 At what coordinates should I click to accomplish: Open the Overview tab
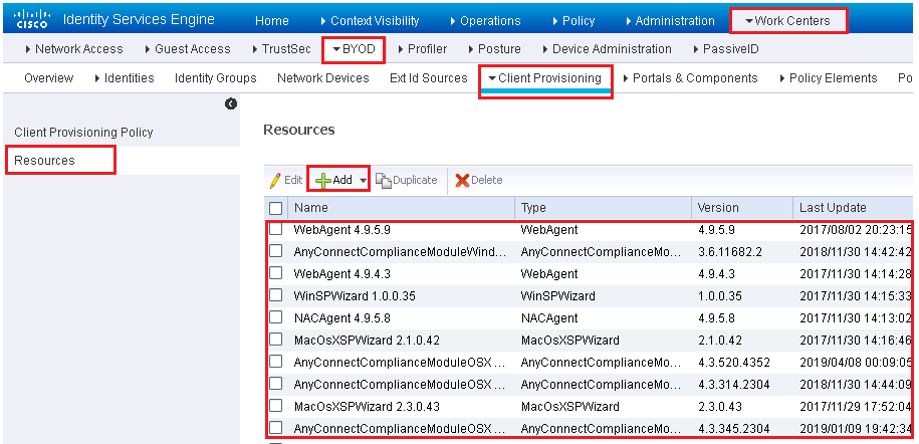tap(49, 78)
